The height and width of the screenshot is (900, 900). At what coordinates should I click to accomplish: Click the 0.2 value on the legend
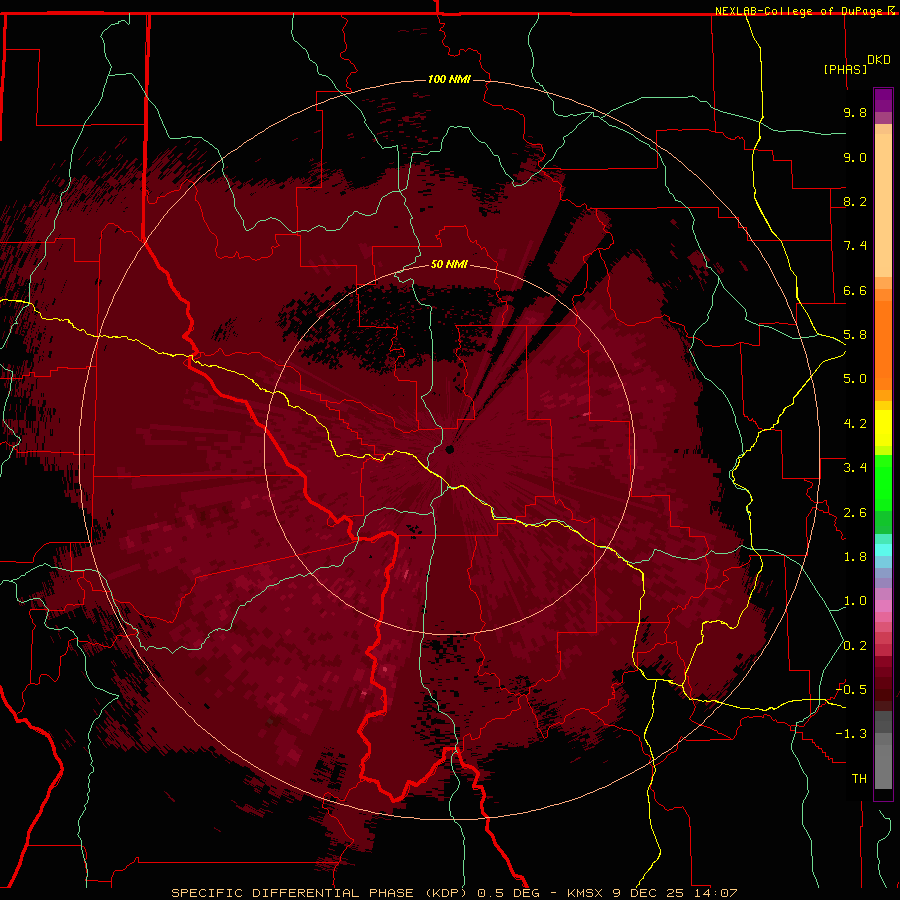pyautogui.click(x=855, y=646)
